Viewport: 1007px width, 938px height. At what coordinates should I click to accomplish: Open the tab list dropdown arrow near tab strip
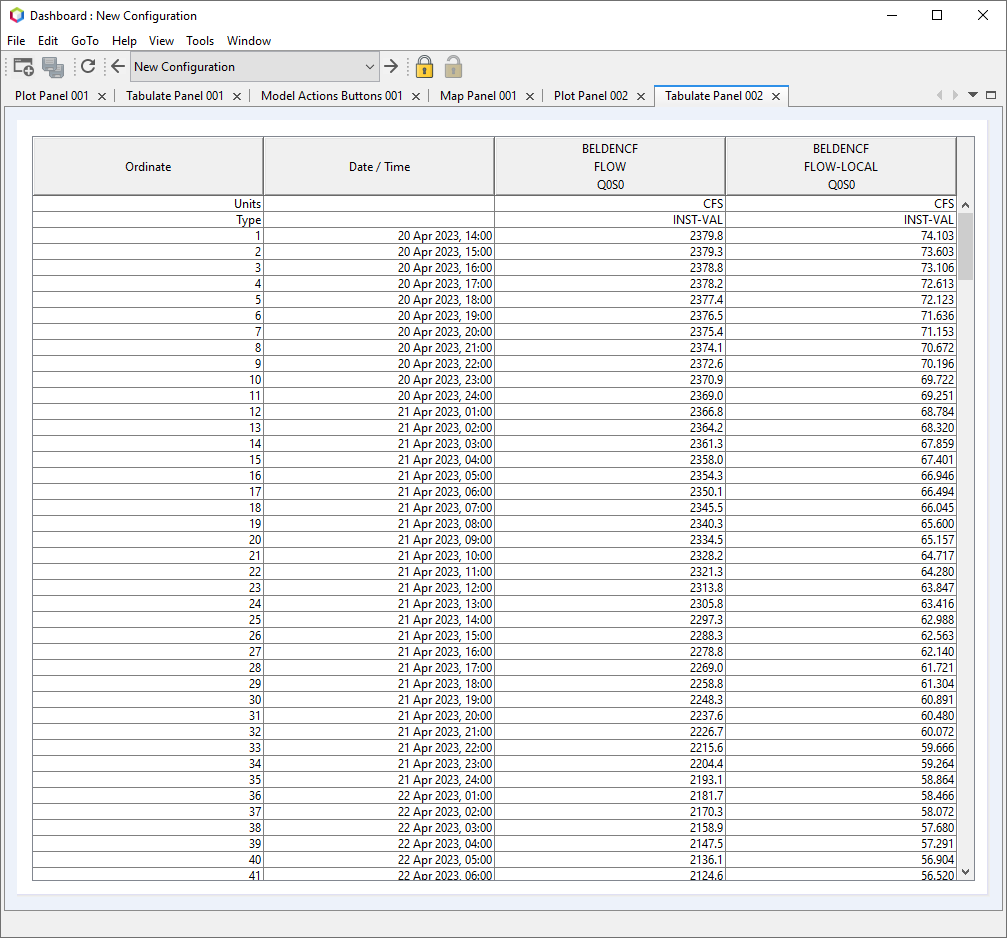(x=971, y=94)
